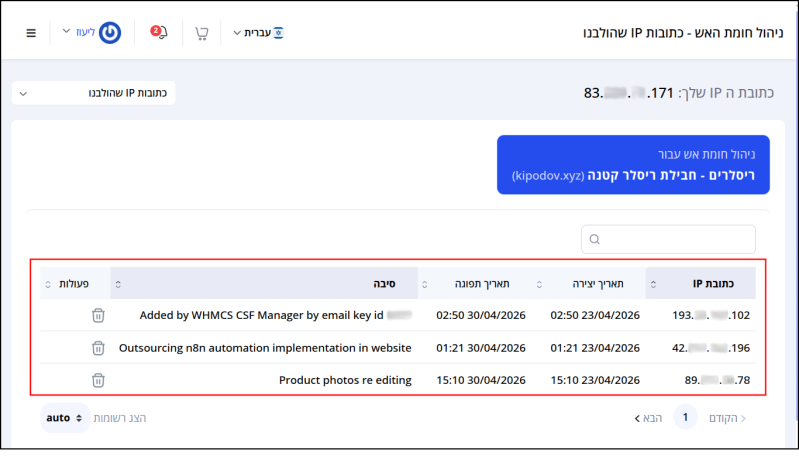
Task: Click inside the table search field
Action: tap(668, 239)
